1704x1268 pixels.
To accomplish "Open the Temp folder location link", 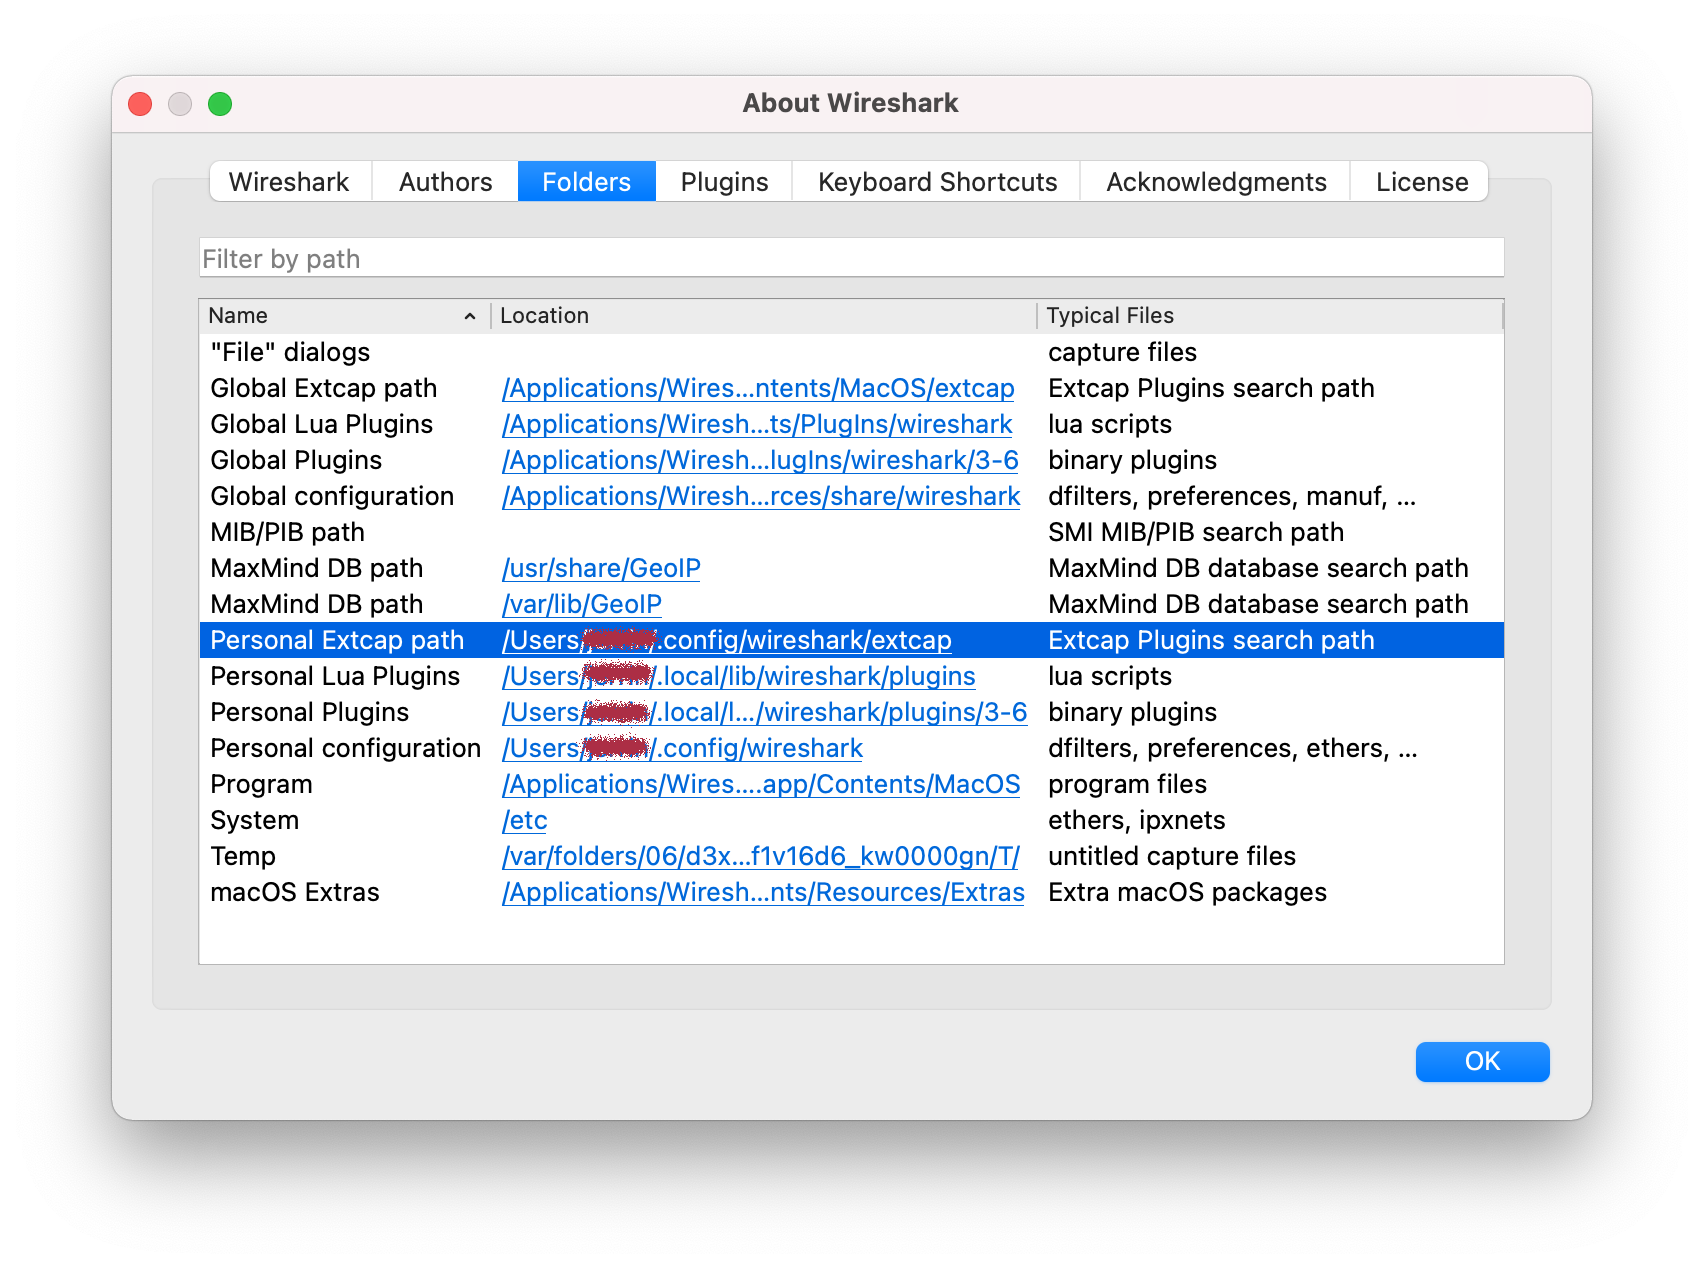I will tap(761, 856).
